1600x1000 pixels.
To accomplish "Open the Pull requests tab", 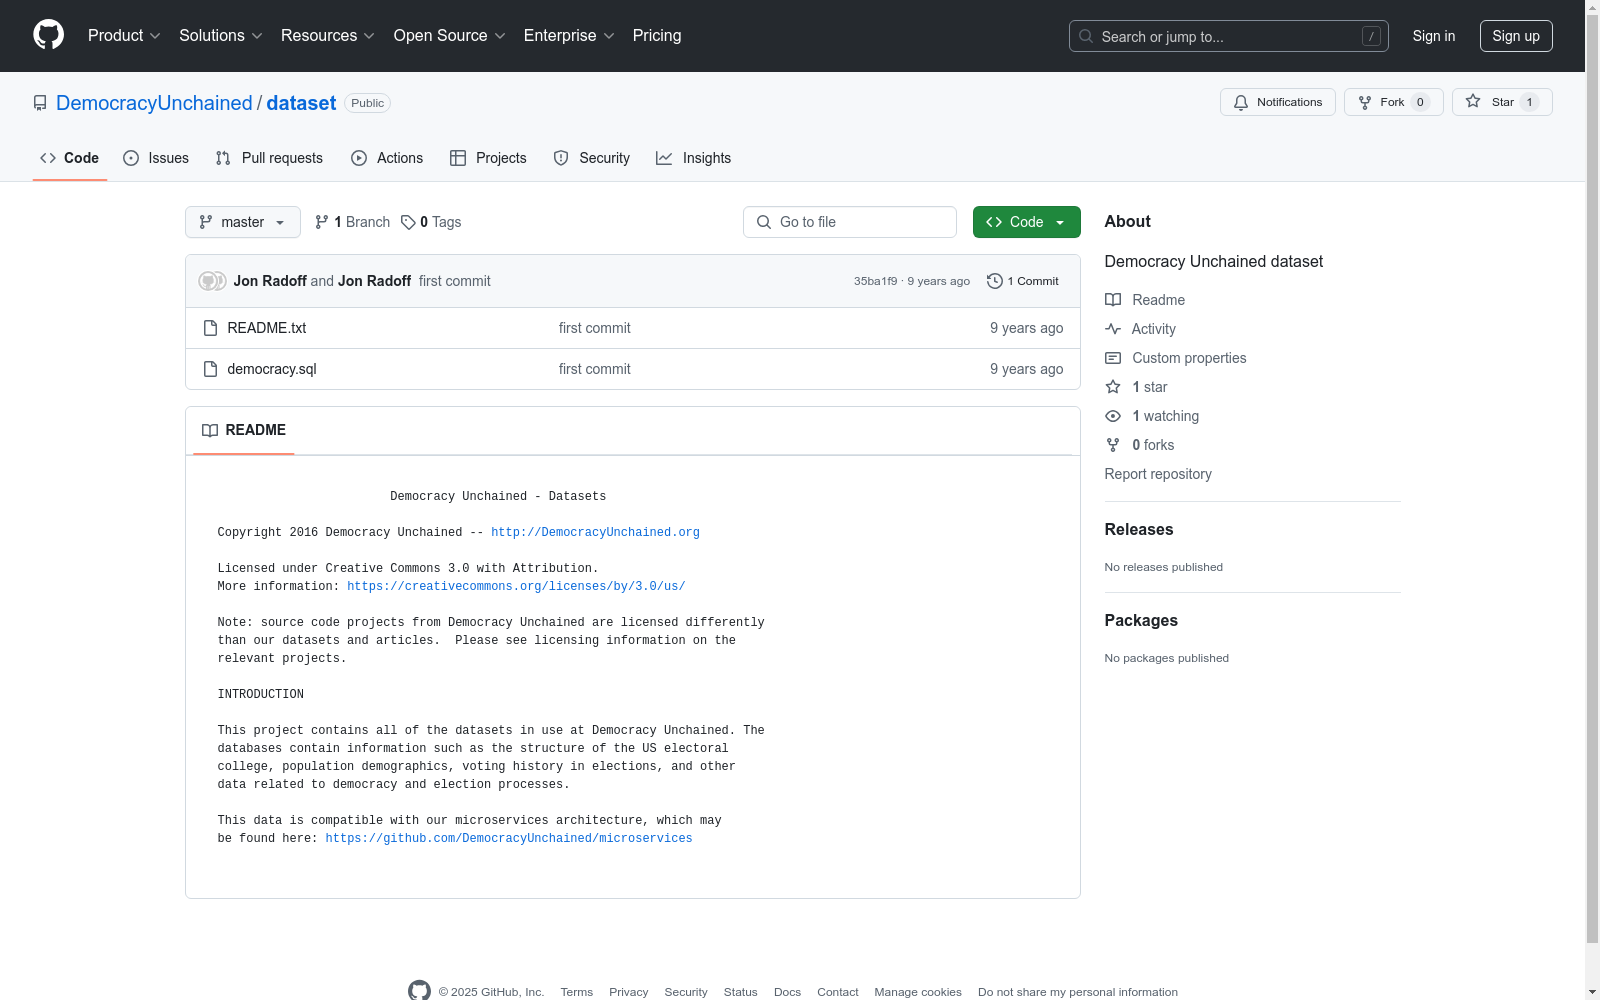I will click(x=269, y=158).
